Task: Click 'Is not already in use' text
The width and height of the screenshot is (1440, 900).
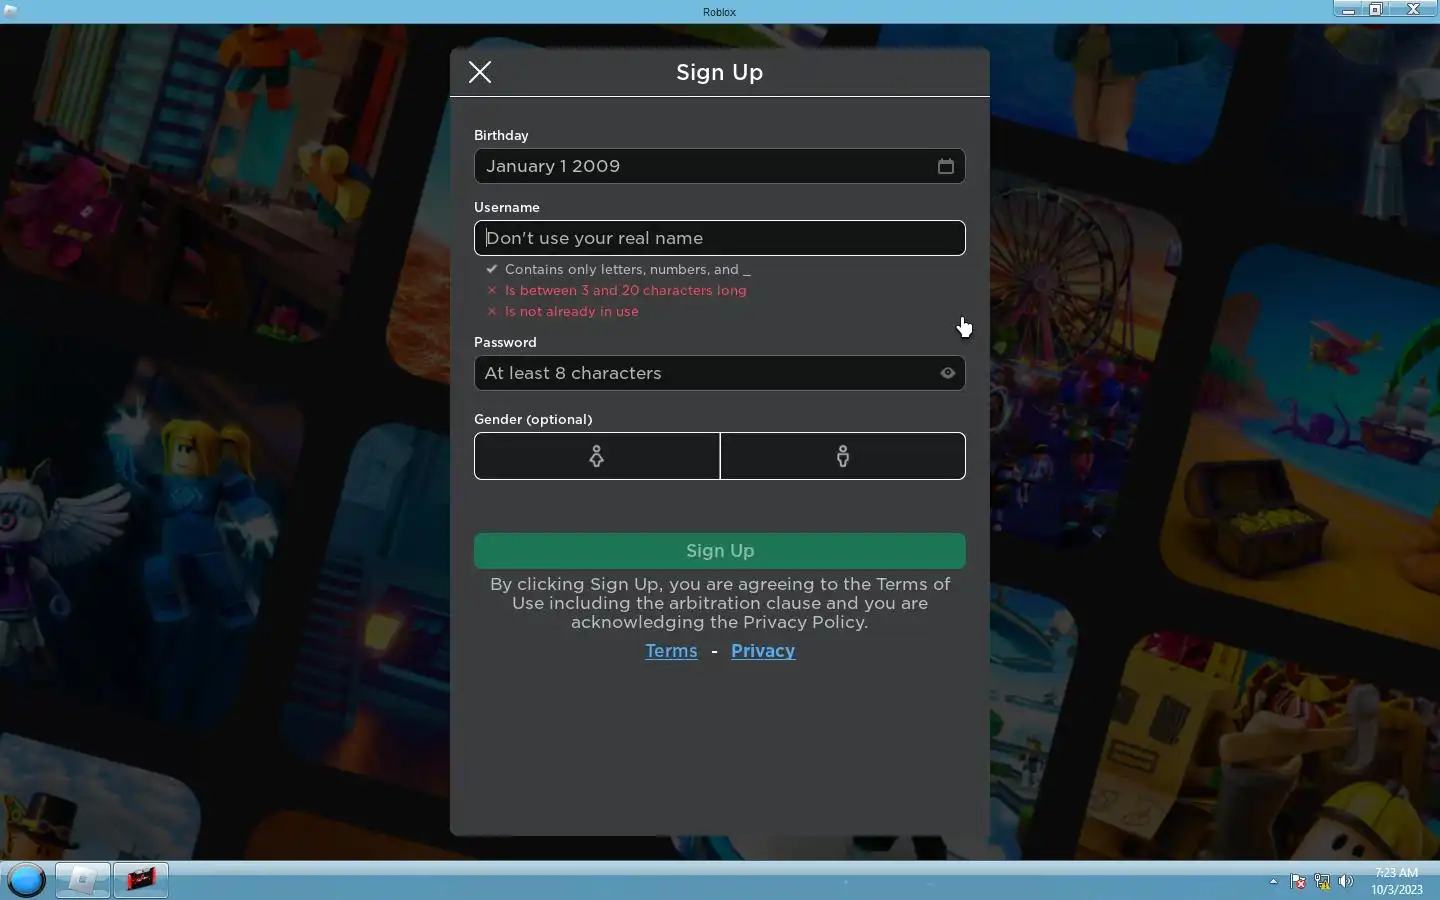Action: tap(572, 311)
